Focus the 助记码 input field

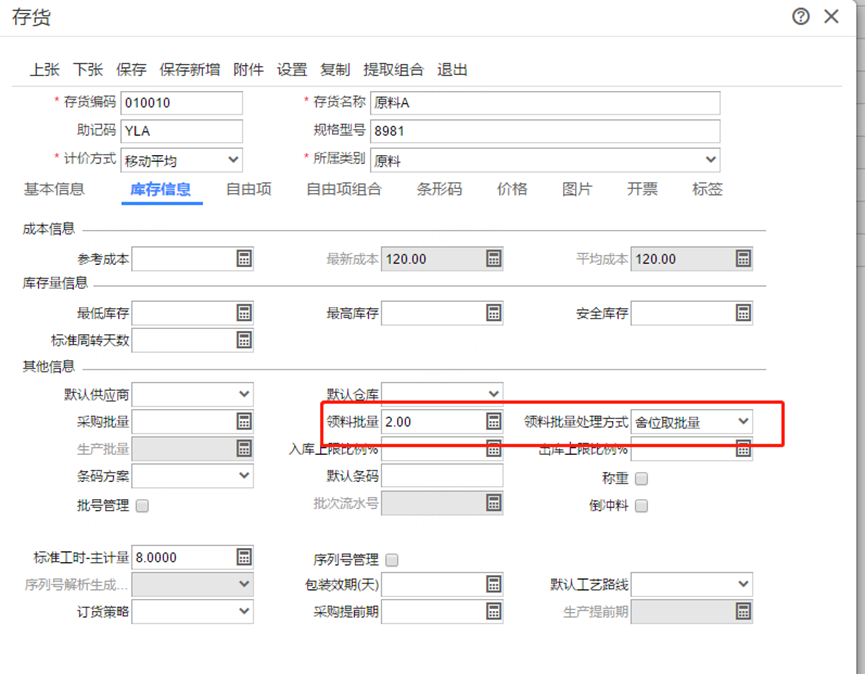(x=181, y=131)
